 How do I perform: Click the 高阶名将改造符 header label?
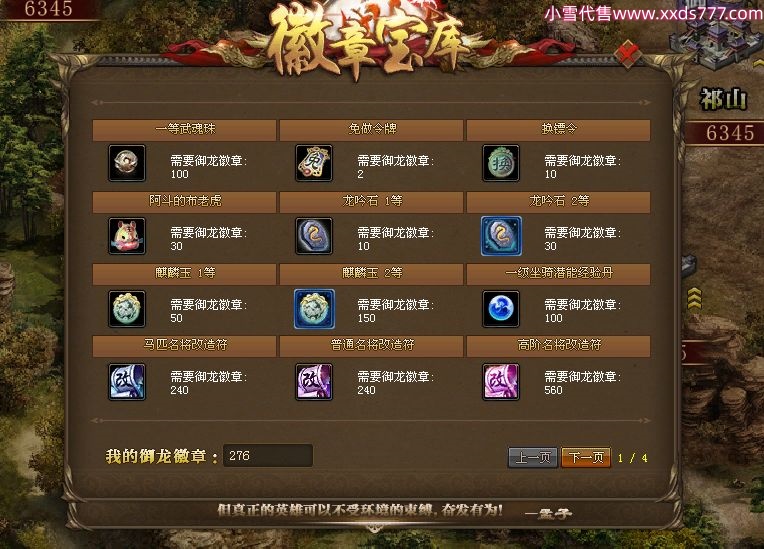[559, 345]
